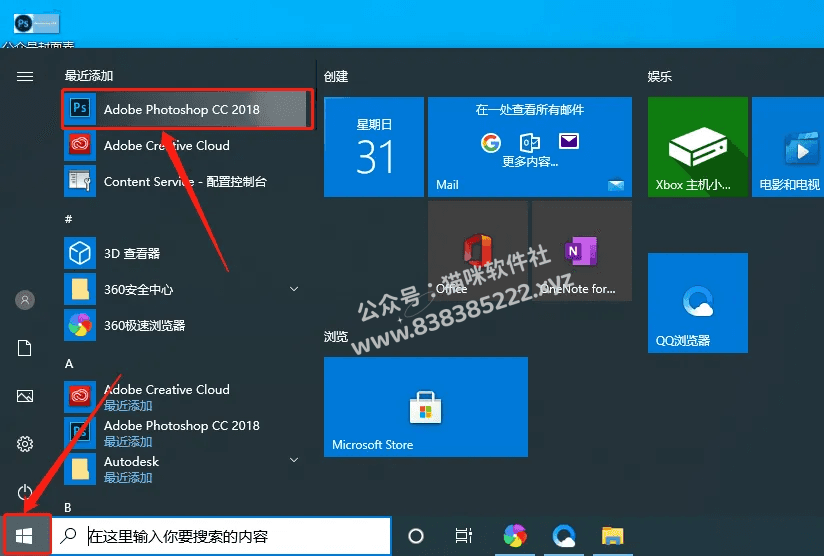Click the 创建 tile group title
Image resolution: width=824 pixels, height=556 pixels.
click(336, 77)
